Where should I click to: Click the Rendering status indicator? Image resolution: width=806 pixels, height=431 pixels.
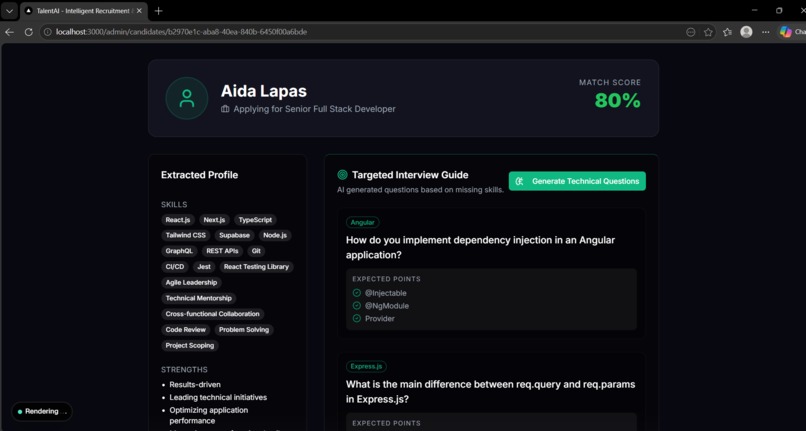[42, 411]
